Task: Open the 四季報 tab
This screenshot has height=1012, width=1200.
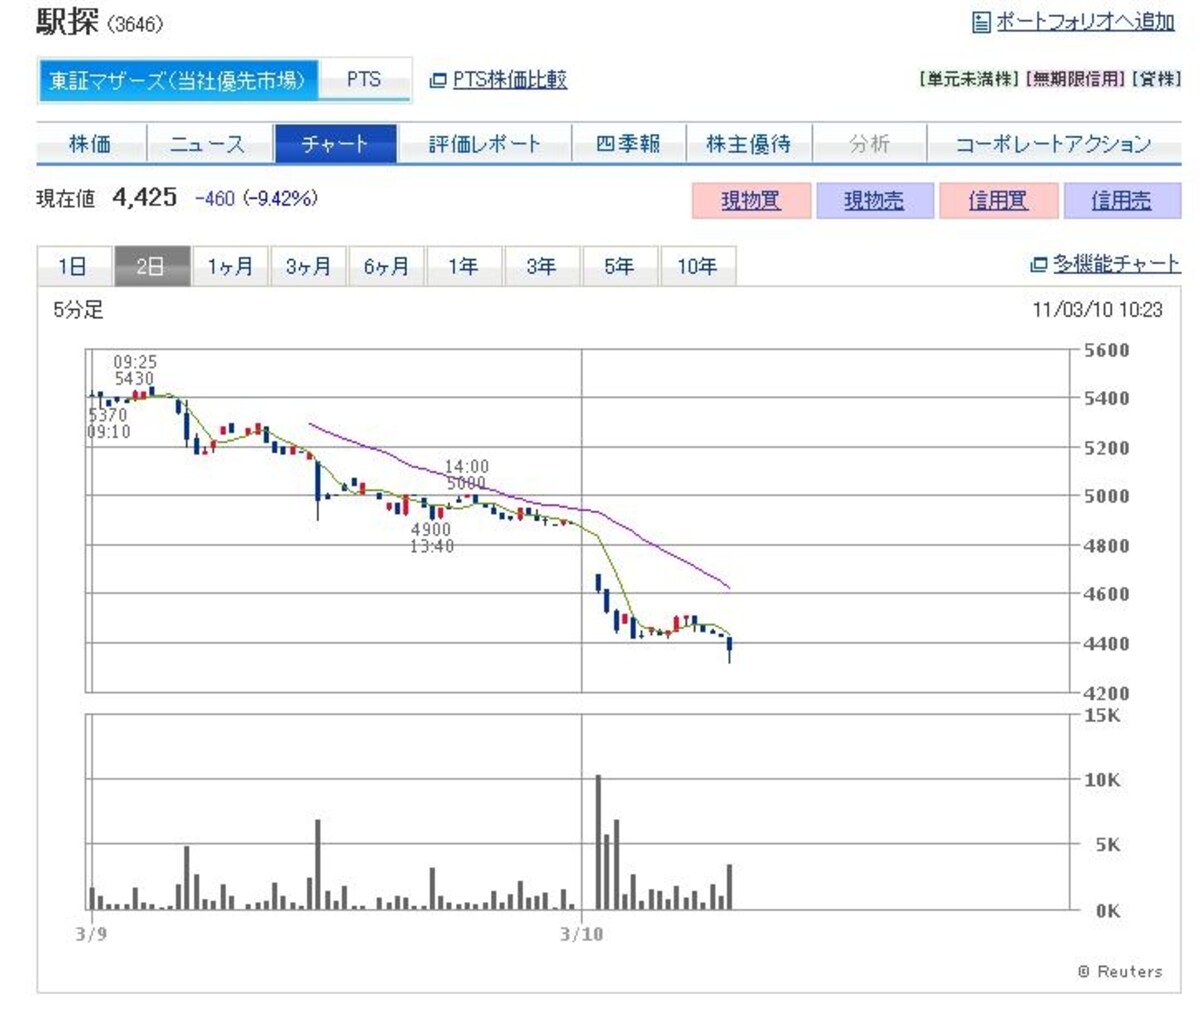Action: coord(628,144)
